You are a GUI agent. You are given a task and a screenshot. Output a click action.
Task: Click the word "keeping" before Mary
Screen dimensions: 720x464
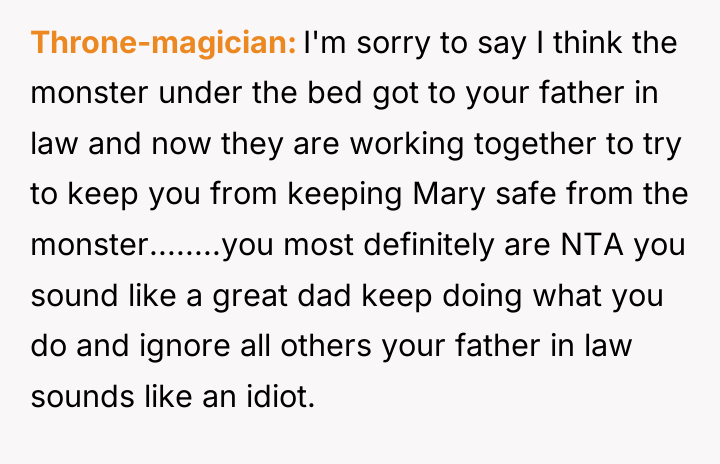(x=345, y=195)
